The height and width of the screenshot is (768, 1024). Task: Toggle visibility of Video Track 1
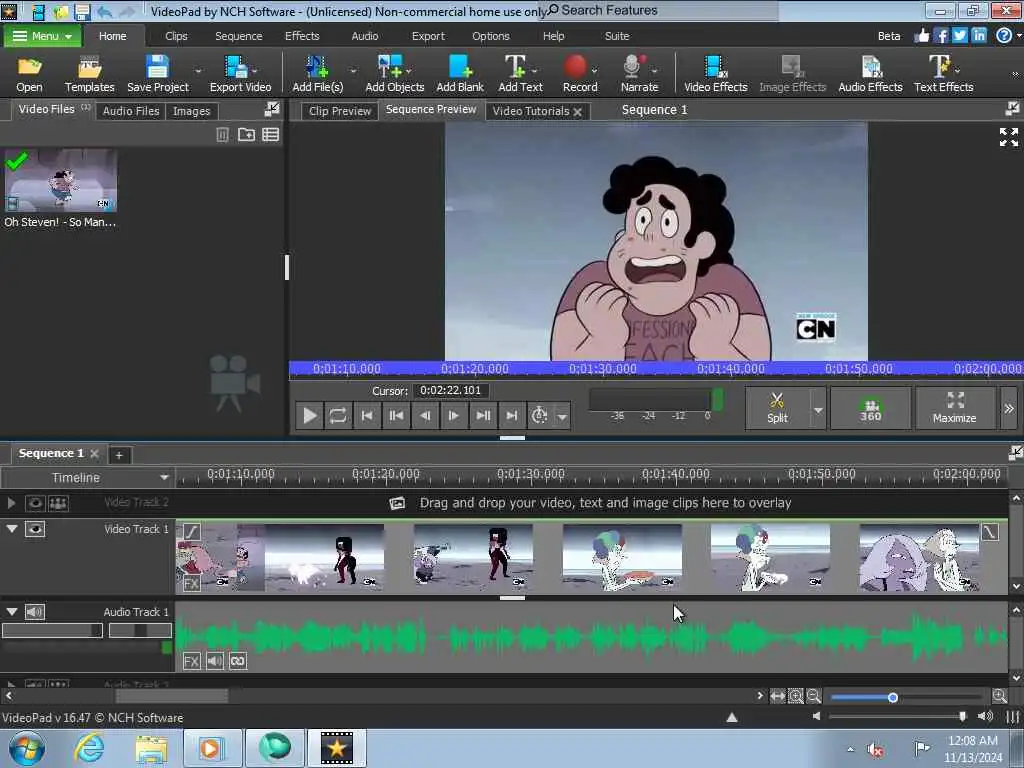point(35,529)
